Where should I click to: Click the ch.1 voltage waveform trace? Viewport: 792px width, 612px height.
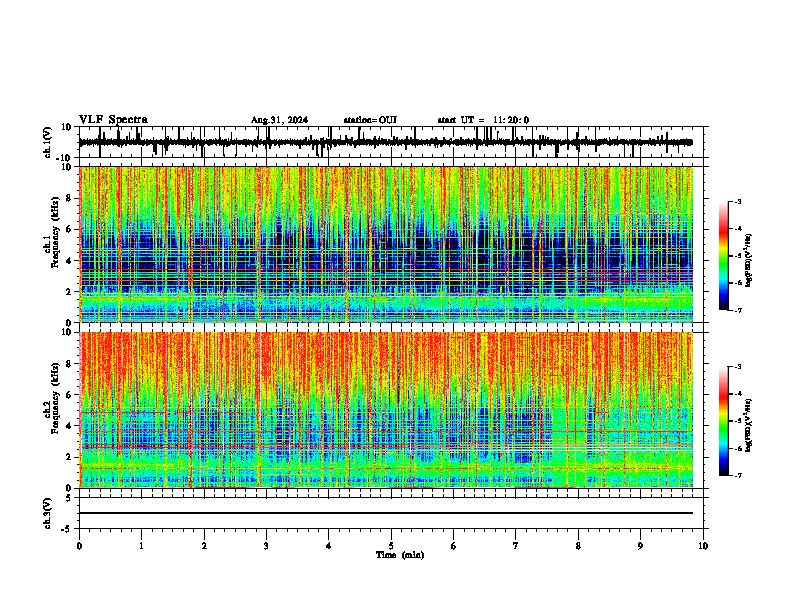click(x=386, y=142)
